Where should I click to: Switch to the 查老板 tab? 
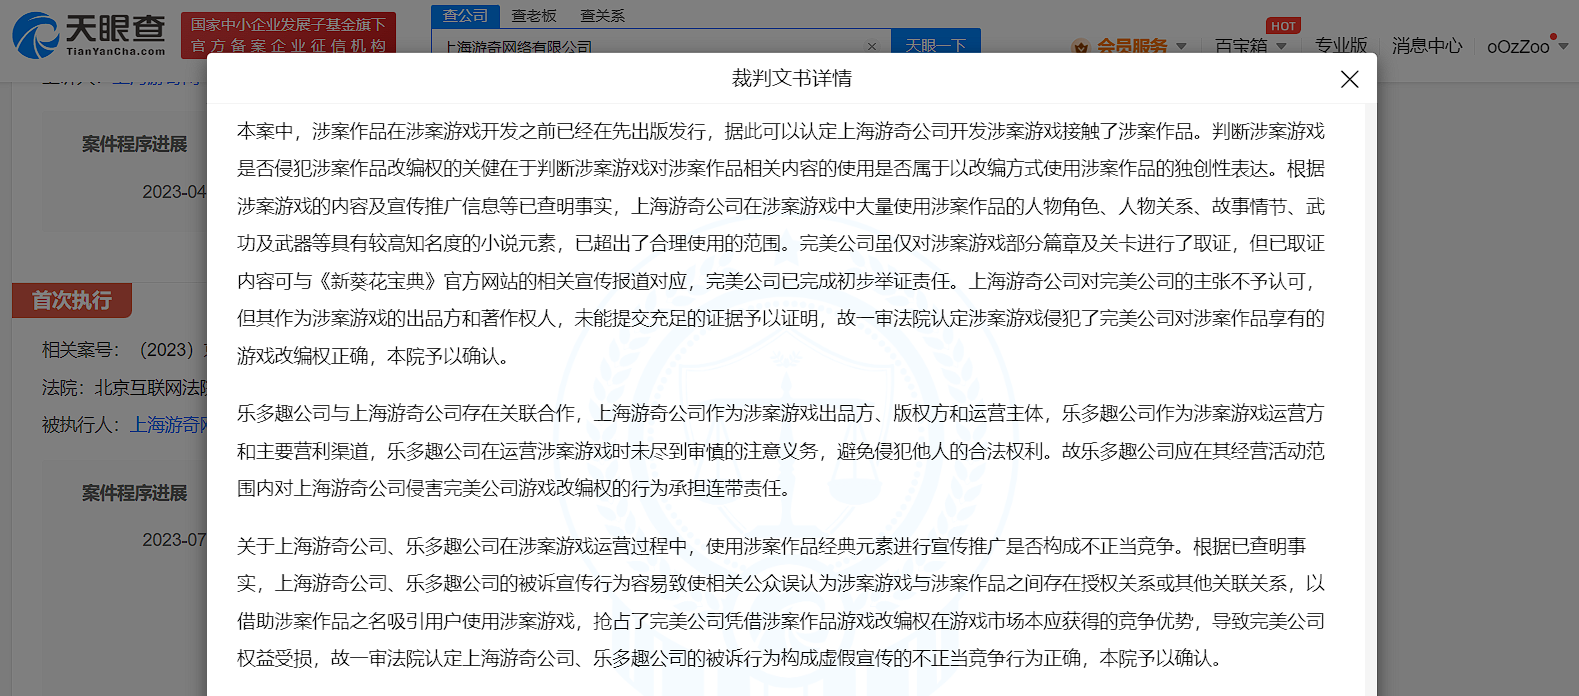click(534, 16)
